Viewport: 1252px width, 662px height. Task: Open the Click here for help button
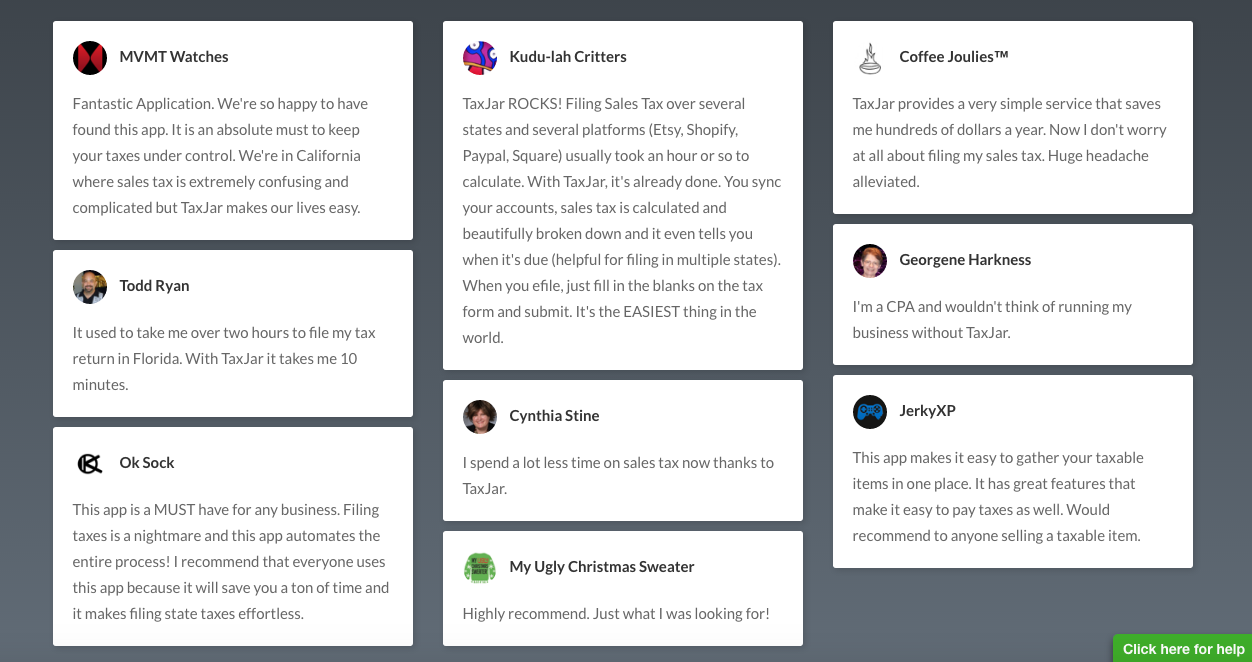pos(1183,649)
